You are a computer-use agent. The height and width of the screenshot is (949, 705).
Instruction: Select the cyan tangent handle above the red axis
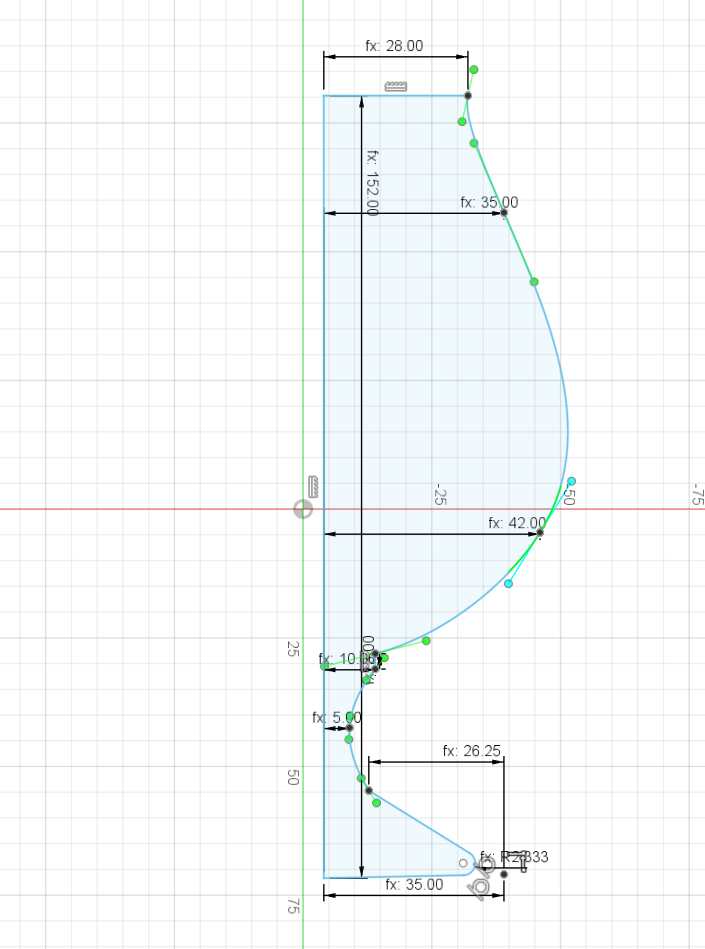pyautogui.click(x=572, y=481)
